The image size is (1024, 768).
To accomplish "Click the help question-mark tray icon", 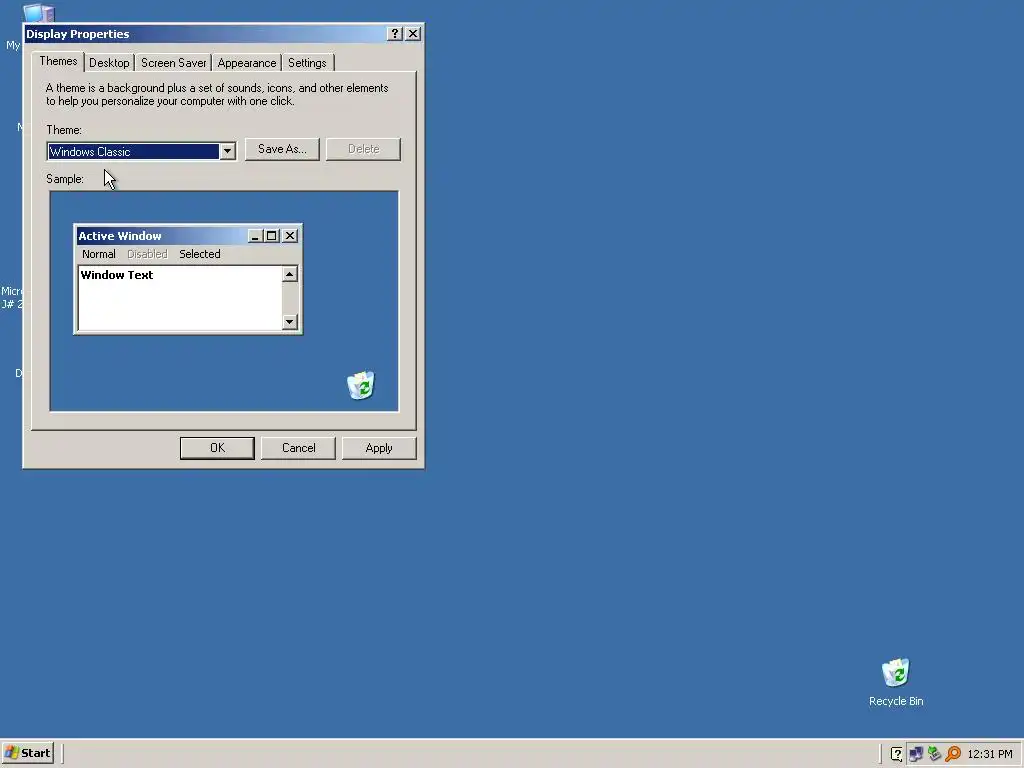I will 897,754.
